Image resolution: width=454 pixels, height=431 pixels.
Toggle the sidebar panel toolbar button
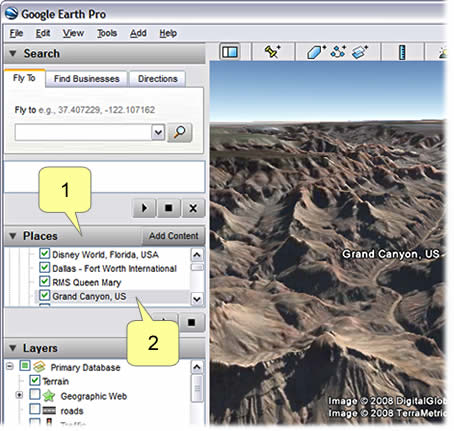pyautogui.click(x=230, y=52)
